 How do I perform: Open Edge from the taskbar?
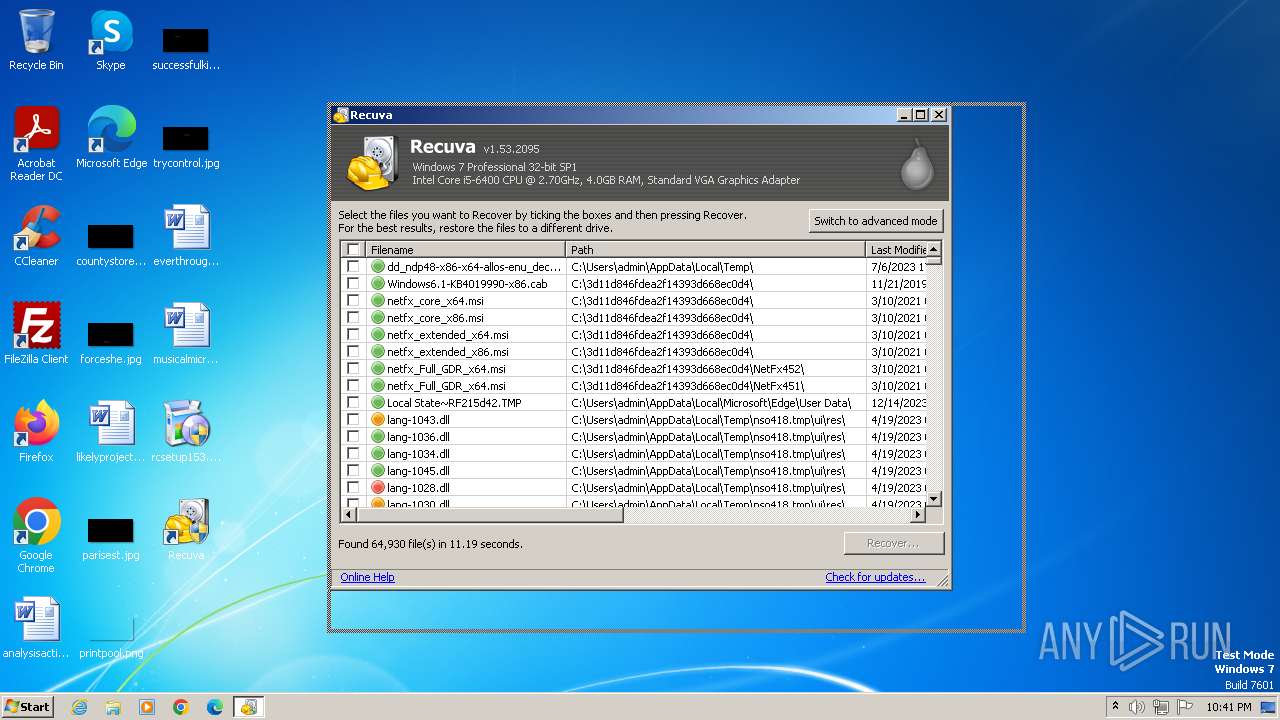click(215, 707)
